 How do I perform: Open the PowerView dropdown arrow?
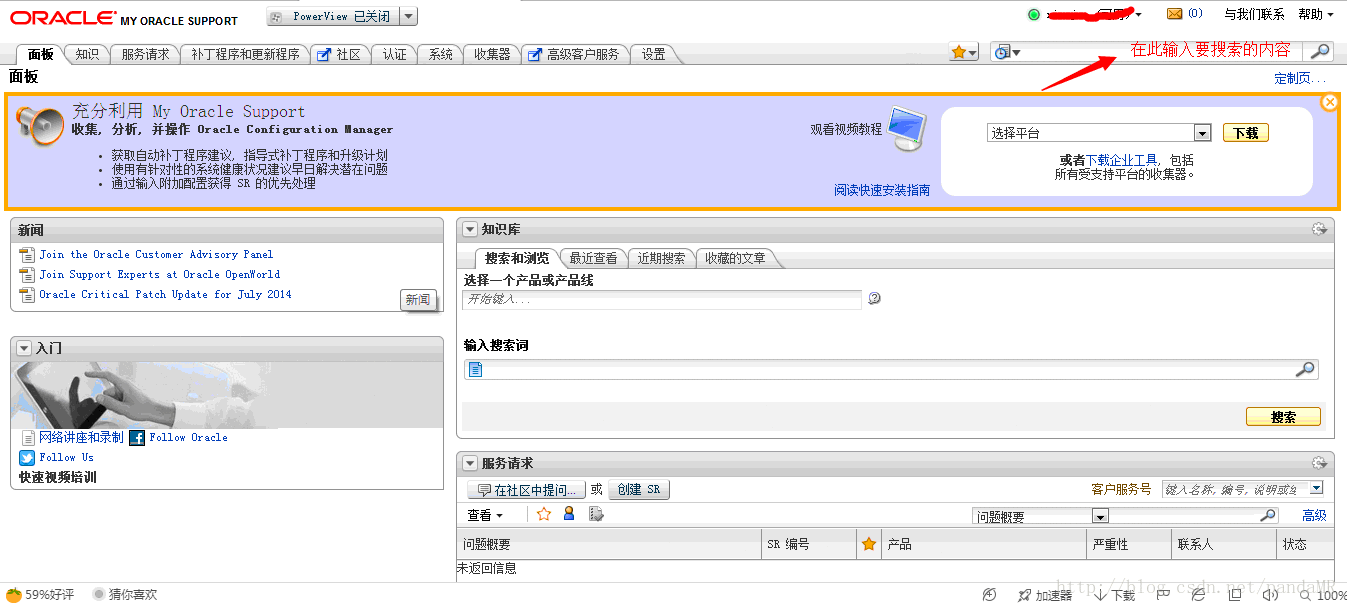coord(408,17)
